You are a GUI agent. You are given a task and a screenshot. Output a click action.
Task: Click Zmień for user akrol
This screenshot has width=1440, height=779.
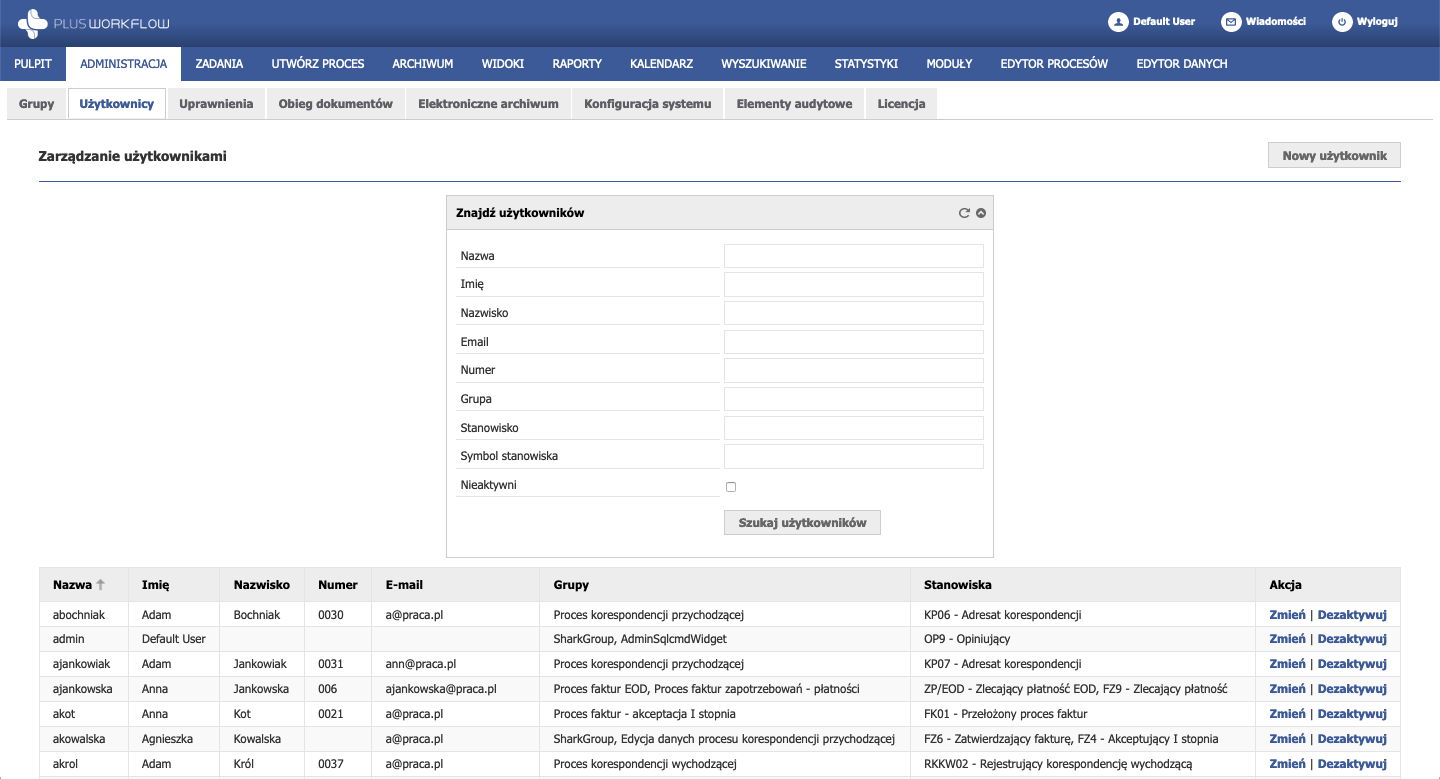pos(1287,764)
